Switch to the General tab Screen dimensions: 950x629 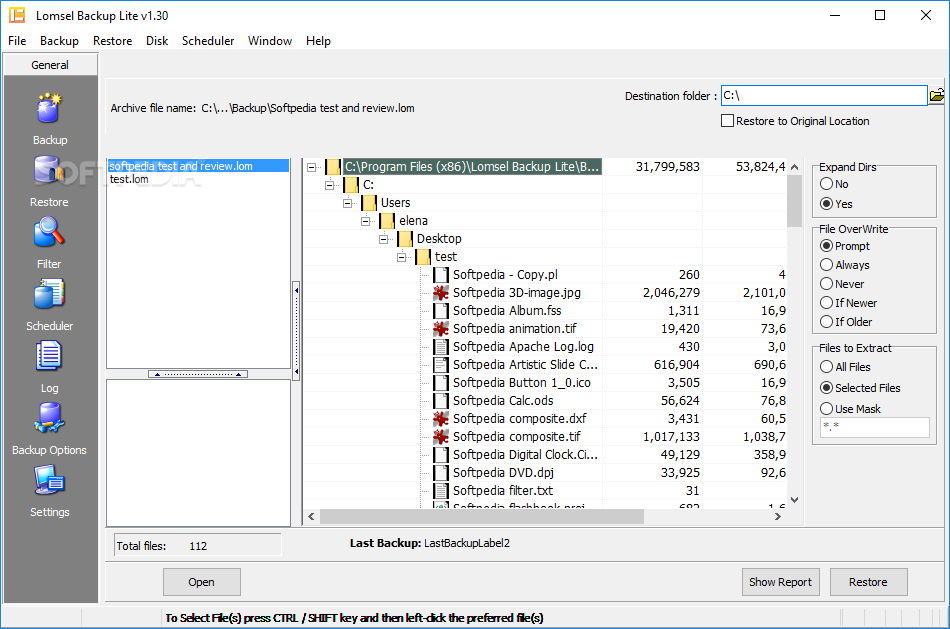[x=50, y=65]
